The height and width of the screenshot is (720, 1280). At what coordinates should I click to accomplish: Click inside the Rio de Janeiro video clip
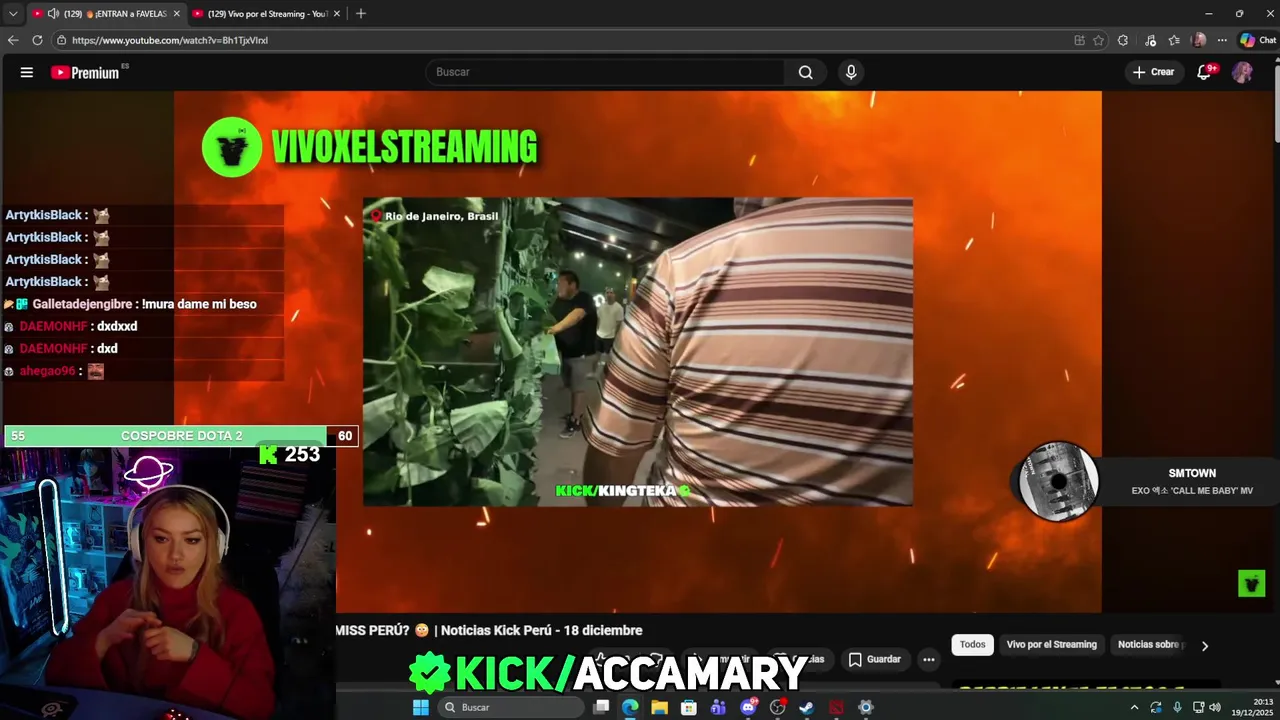coord(638,352)
